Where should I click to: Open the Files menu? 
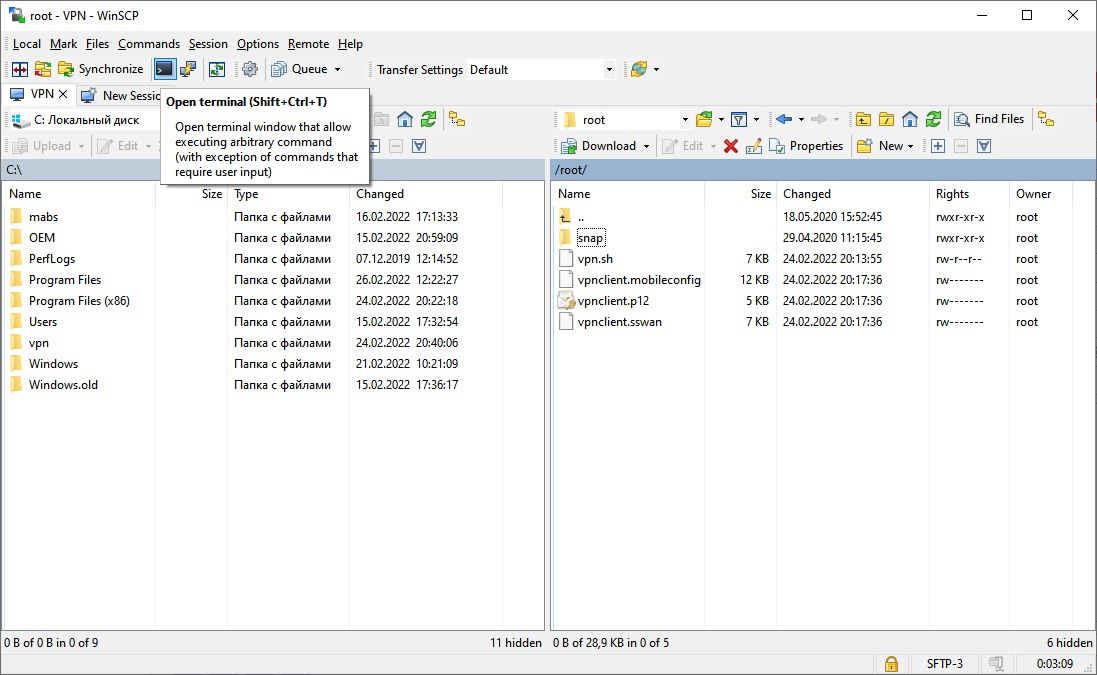pos(97,44)
